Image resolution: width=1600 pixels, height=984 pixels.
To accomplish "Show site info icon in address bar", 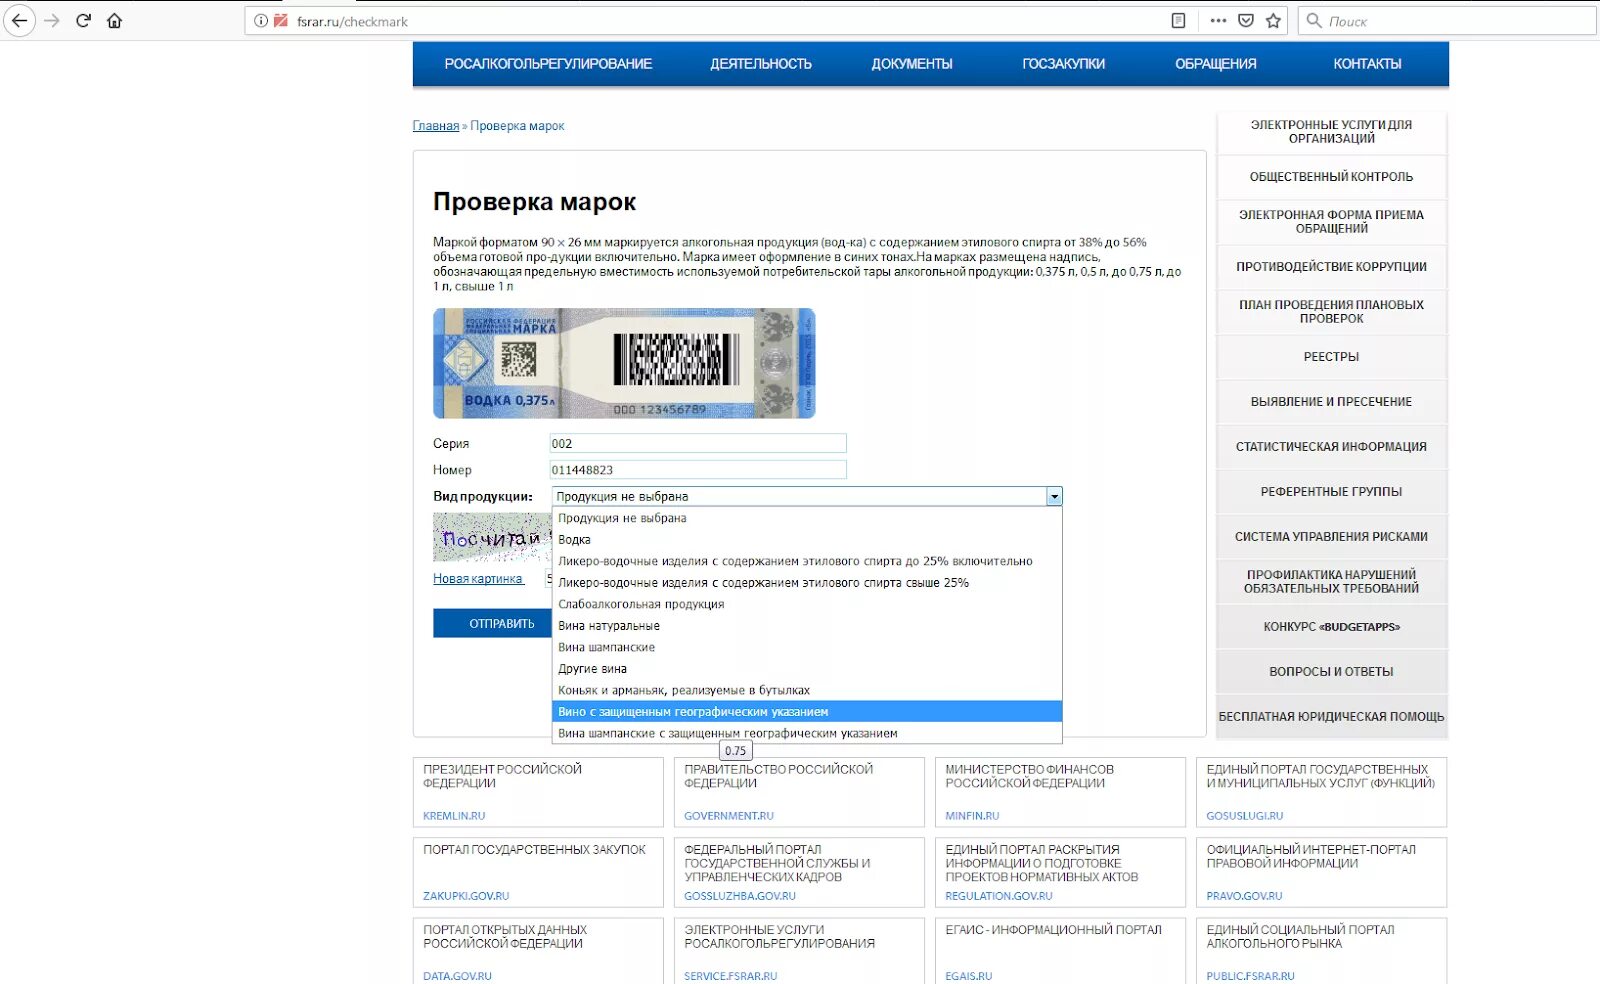I will coord(261,21).
